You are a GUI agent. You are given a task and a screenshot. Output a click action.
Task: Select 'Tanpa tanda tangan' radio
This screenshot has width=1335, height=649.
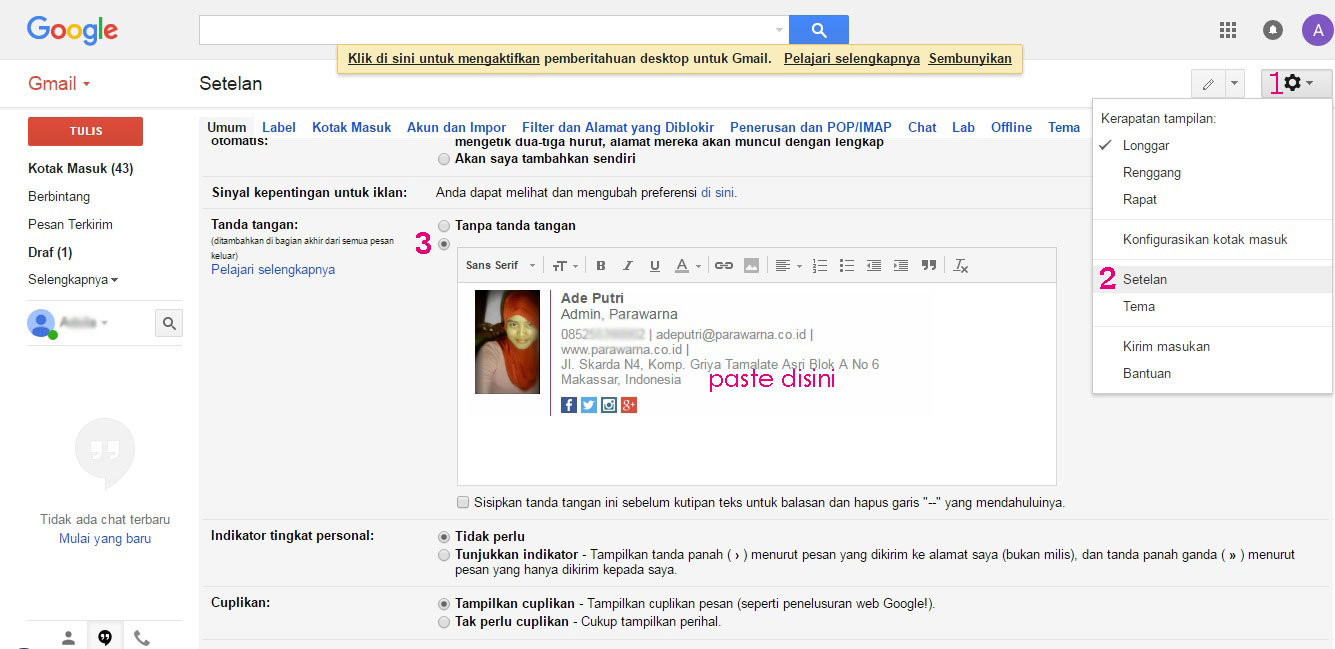click(x=444, y=226)
